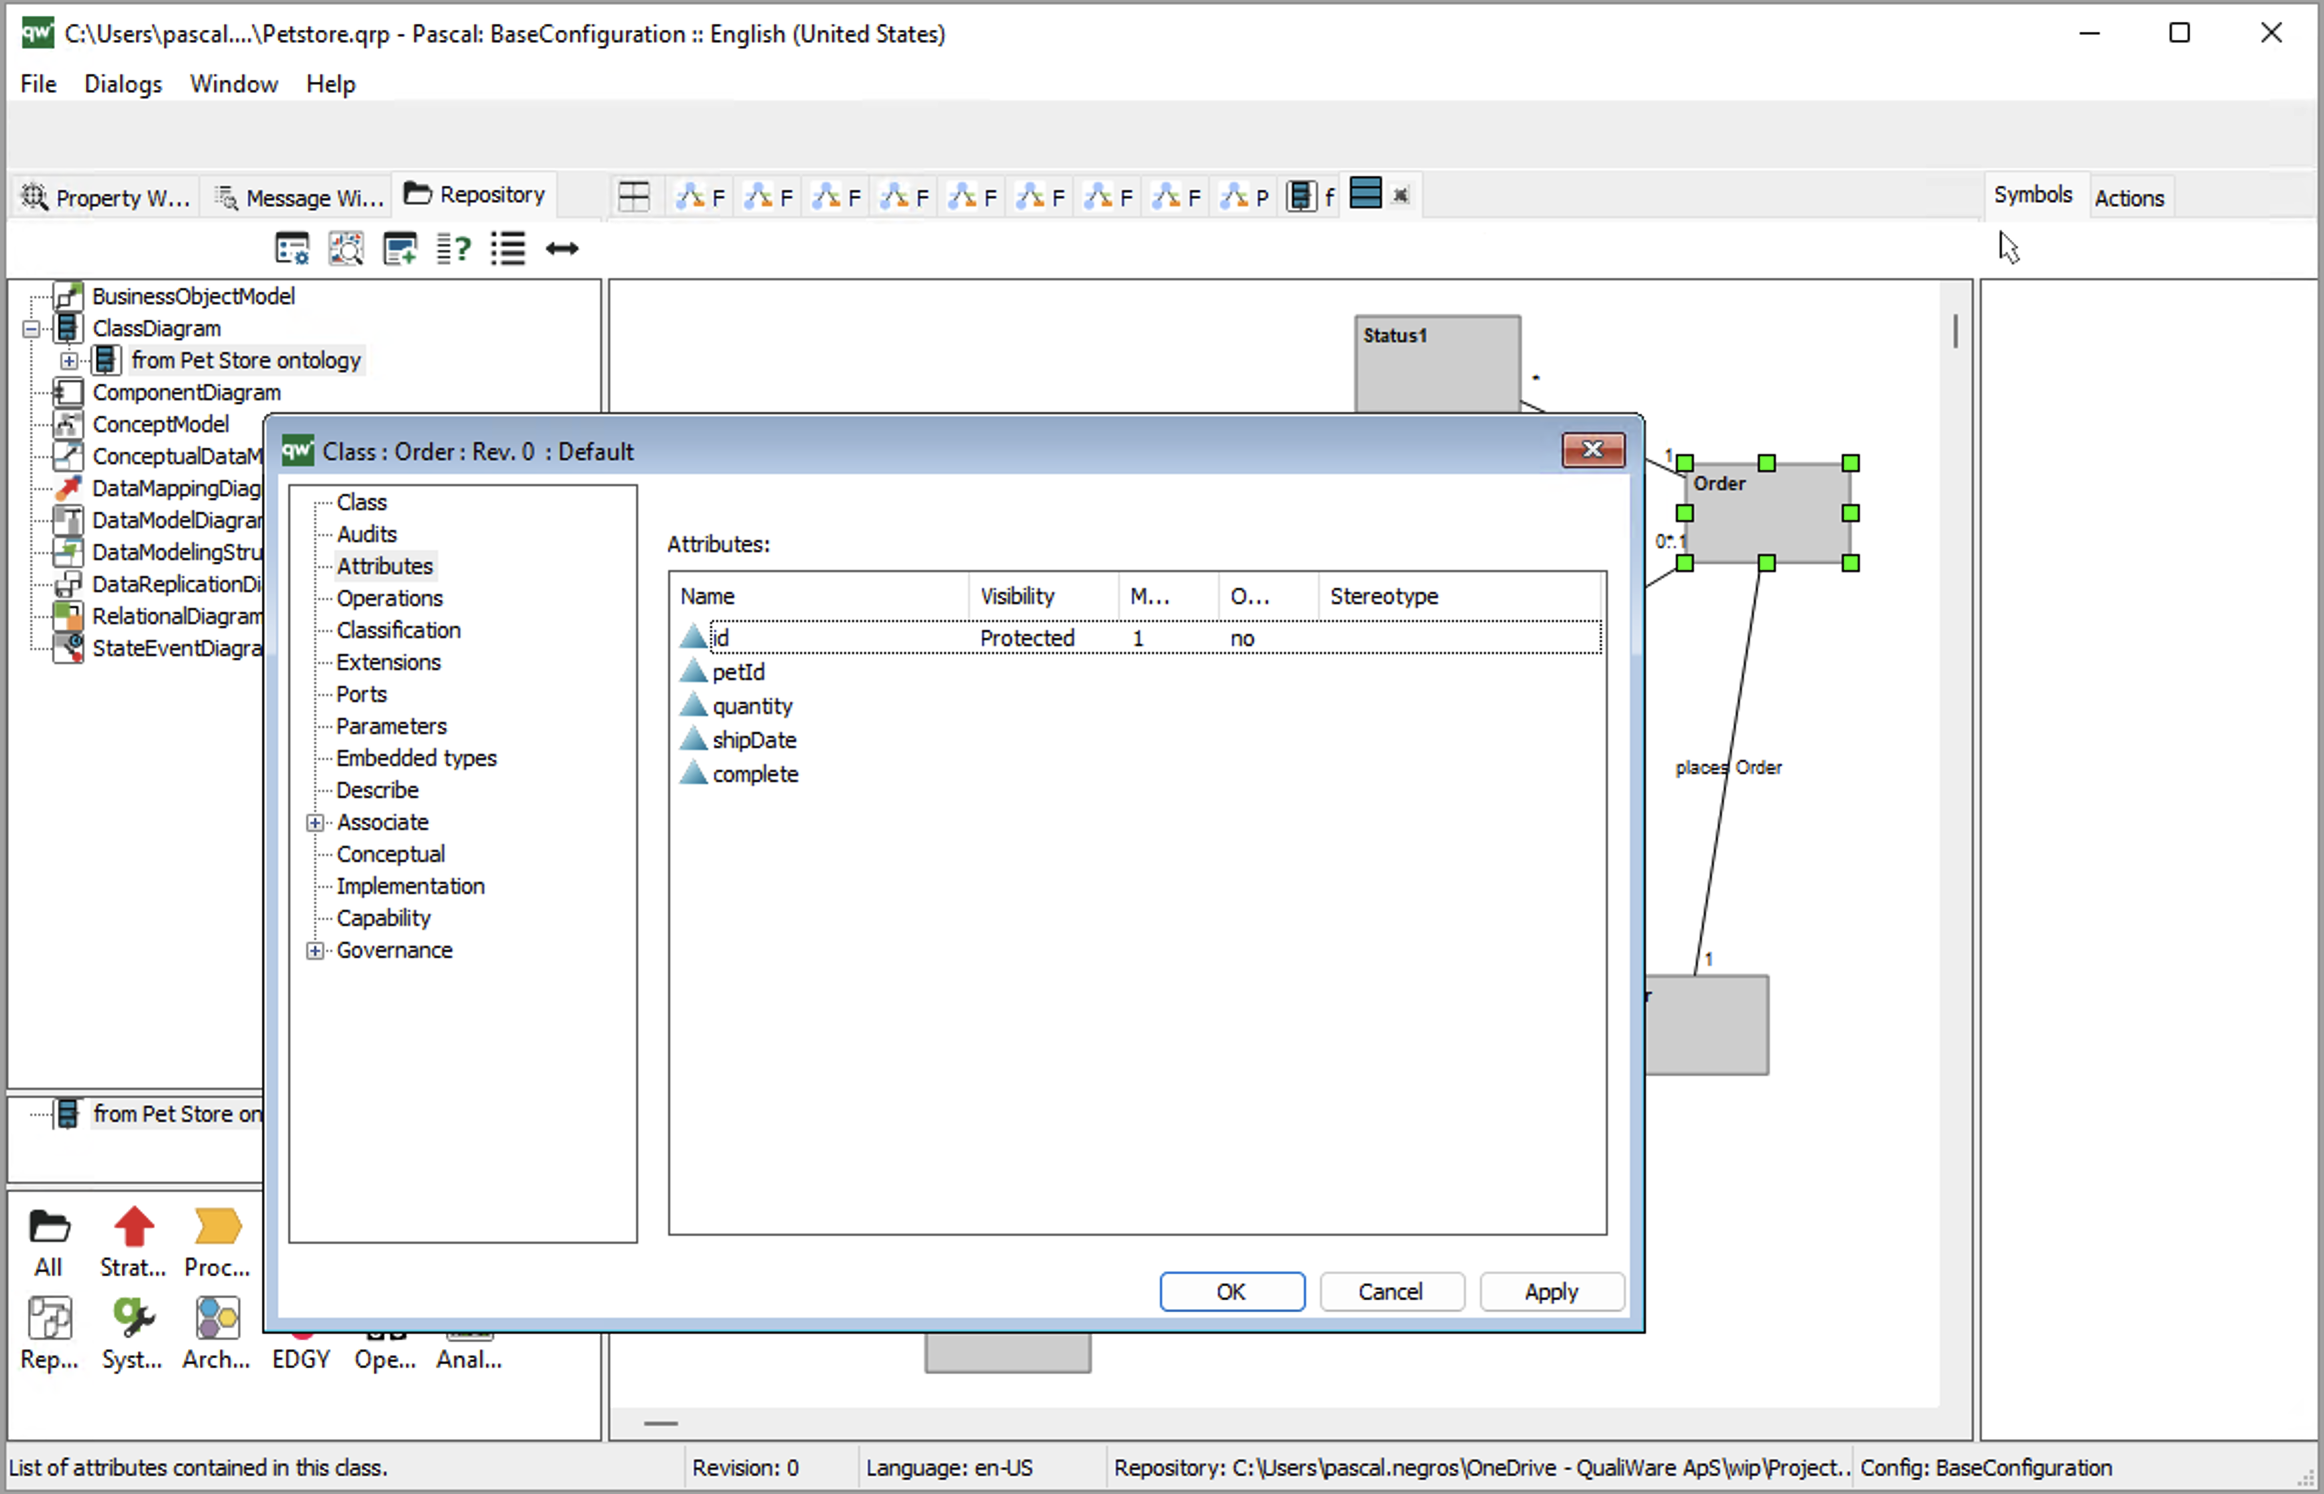Open the All repository category
This screenshot has width=2324, height=1494.
click(48, 1243)
